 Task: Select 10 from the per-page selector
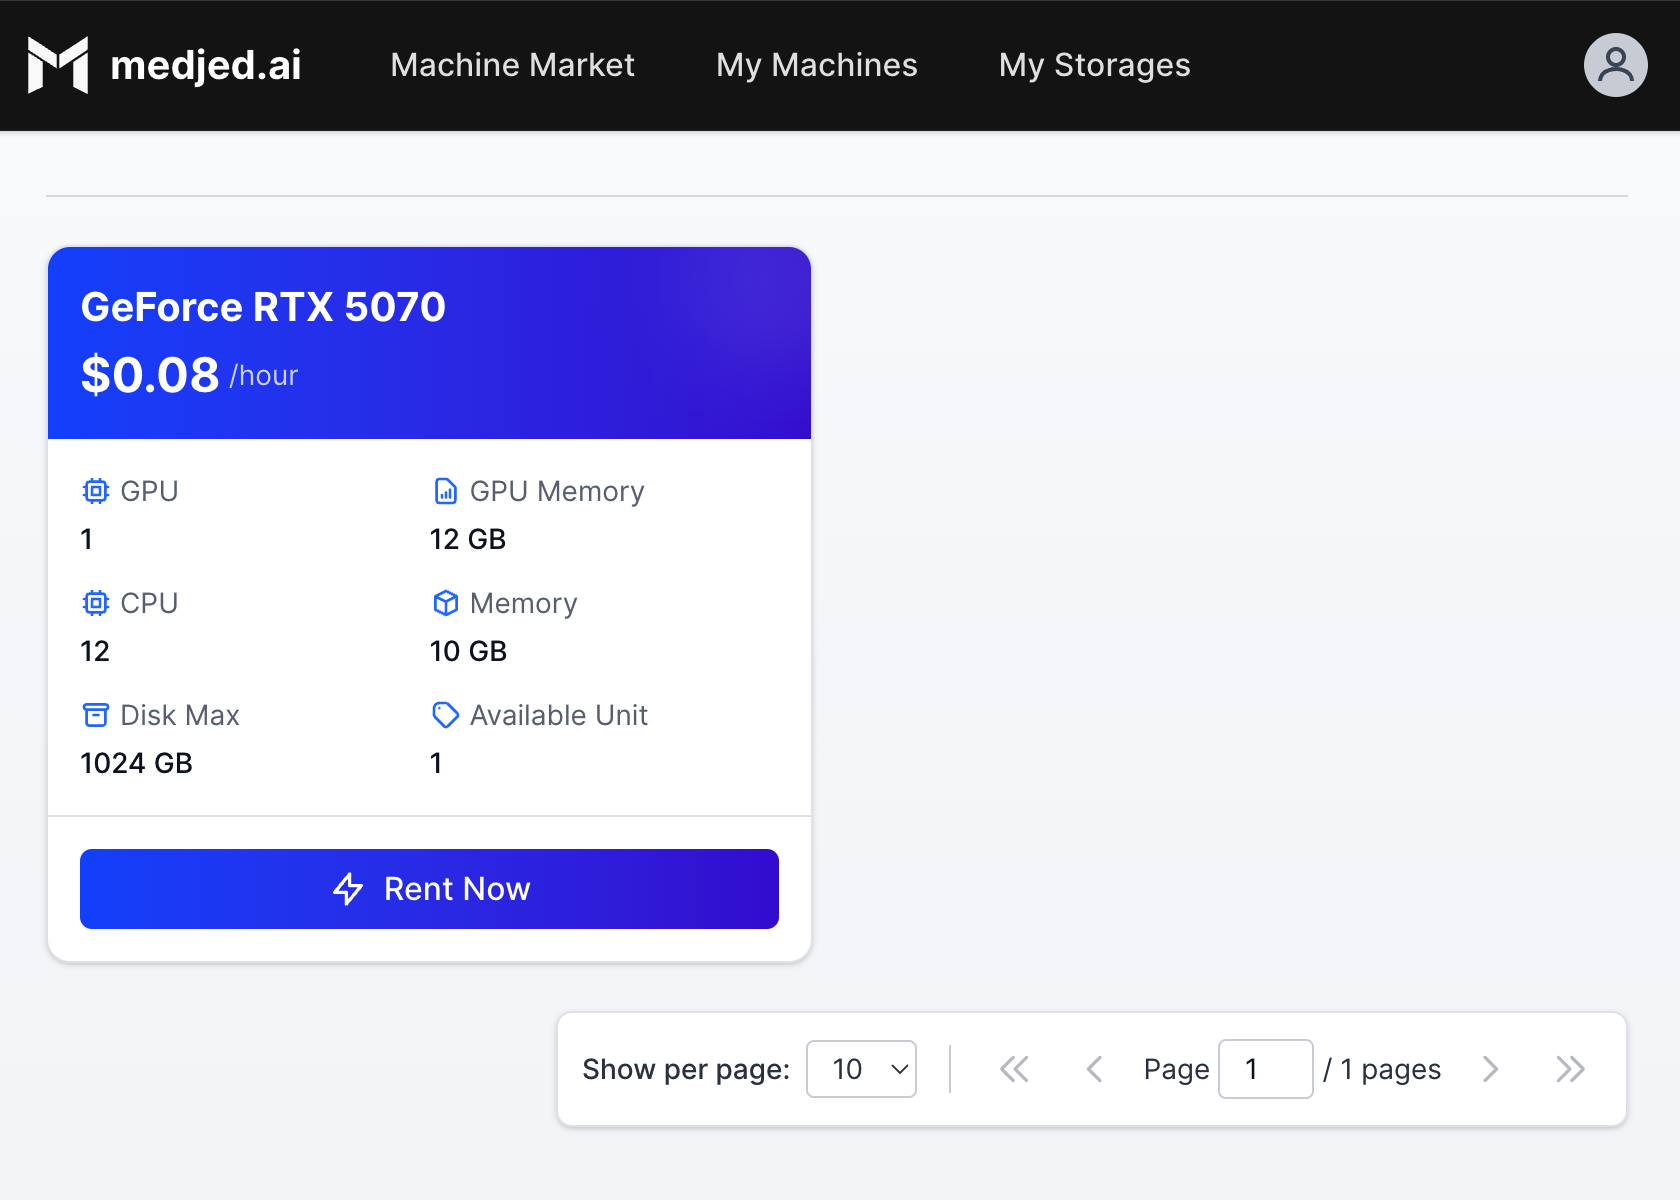(861, 1068)
